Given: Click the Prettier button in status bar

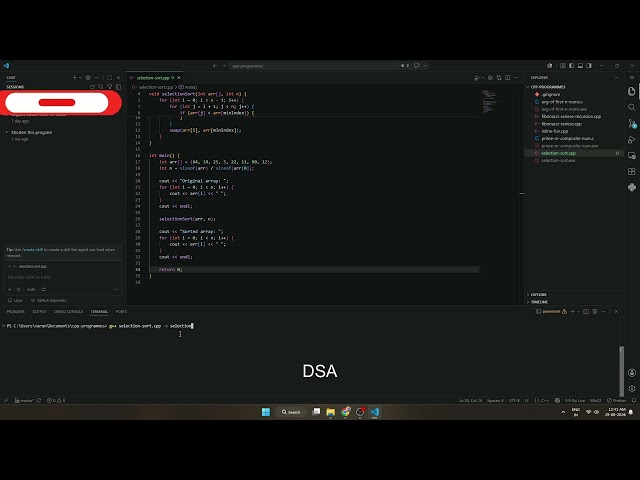Looking at the screenshot, I should click(x=616, y=400).
